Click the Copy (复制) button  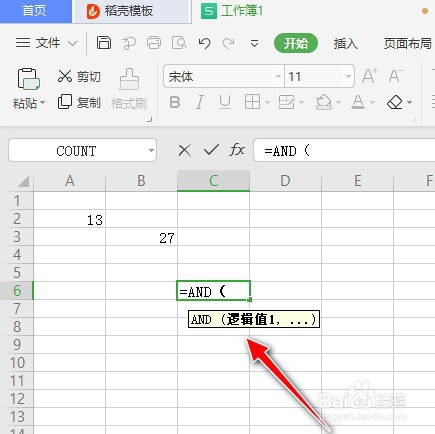[x=79, y=102]
